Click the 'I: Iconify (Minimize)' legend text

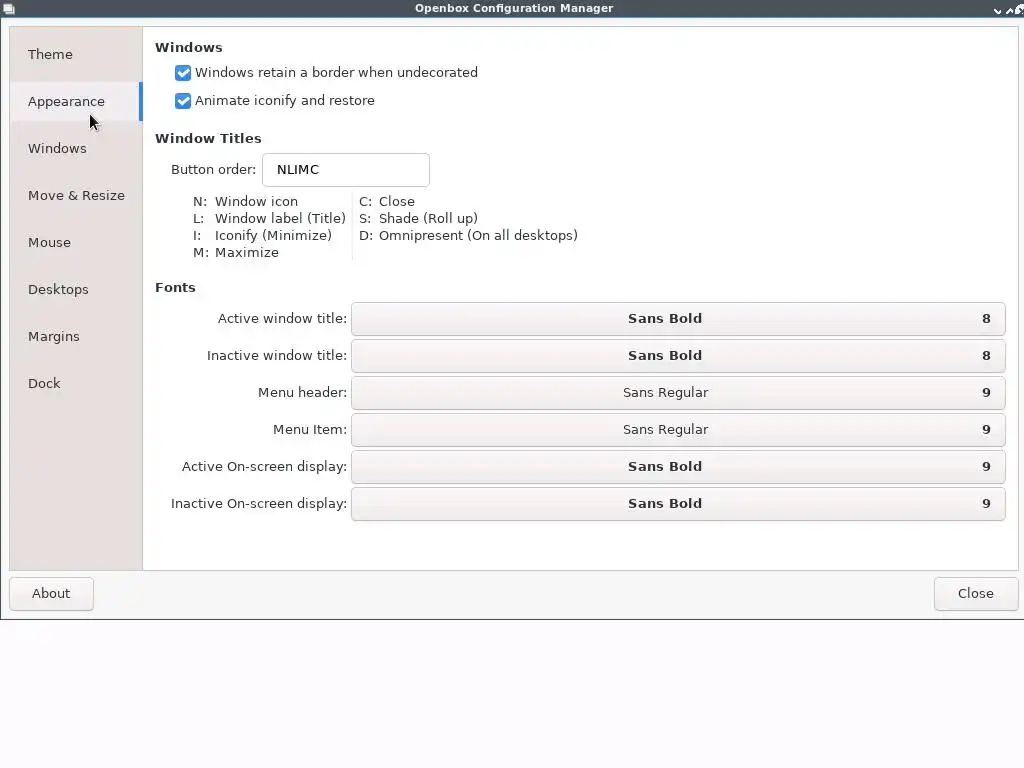click(x=262, y=235)
